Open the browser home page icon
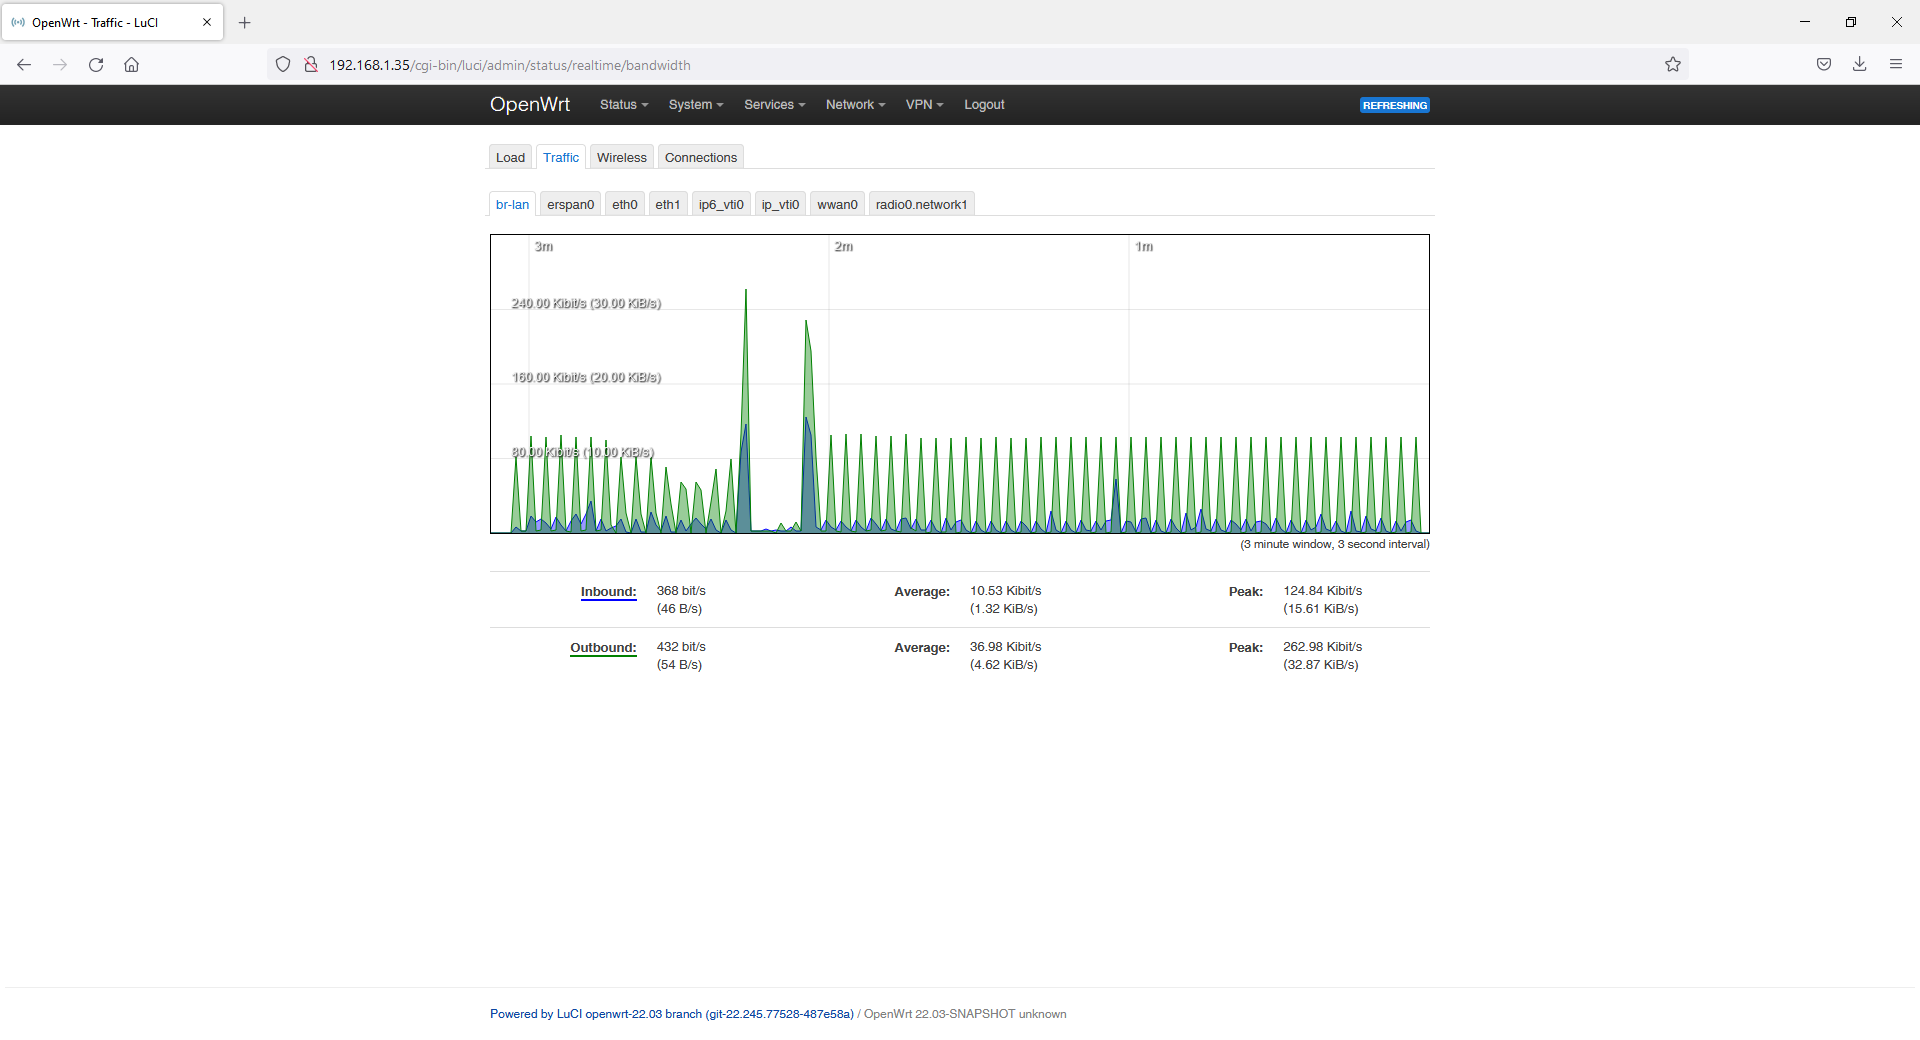This screenshot has width=1920, height=1040. point(131,65)
